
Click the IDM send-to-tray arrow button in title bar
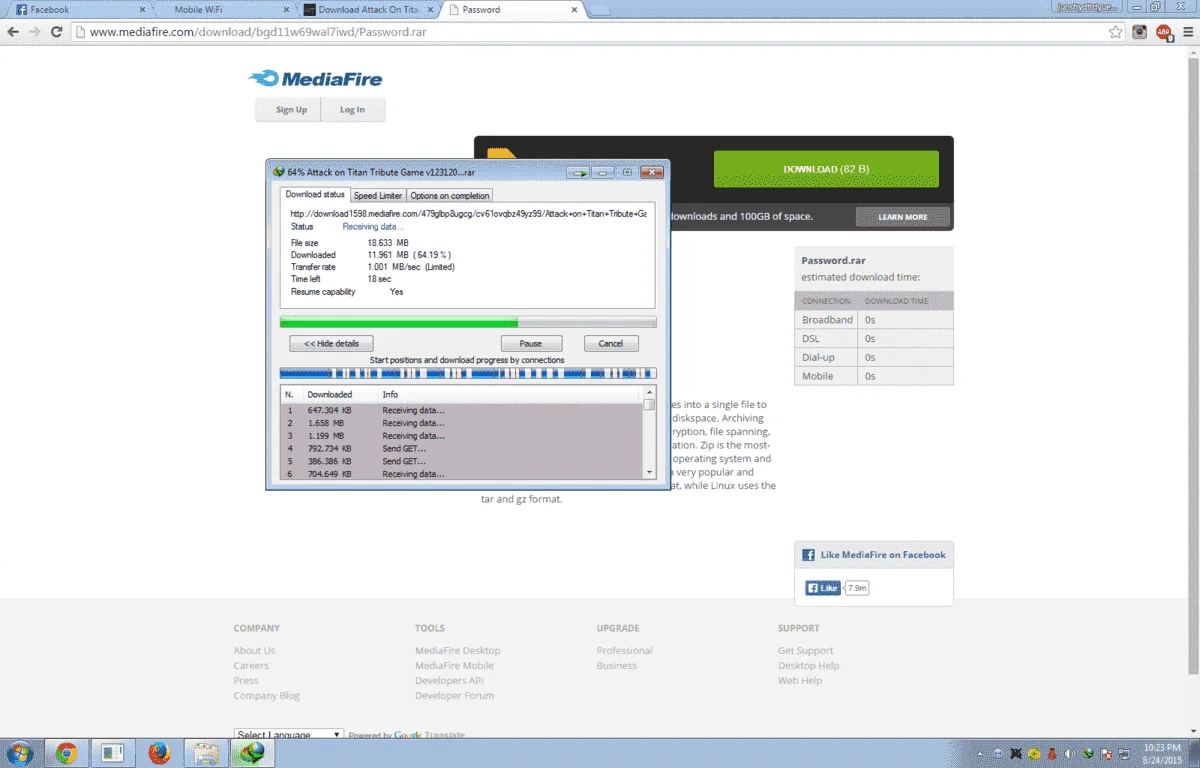pos(578,172)
